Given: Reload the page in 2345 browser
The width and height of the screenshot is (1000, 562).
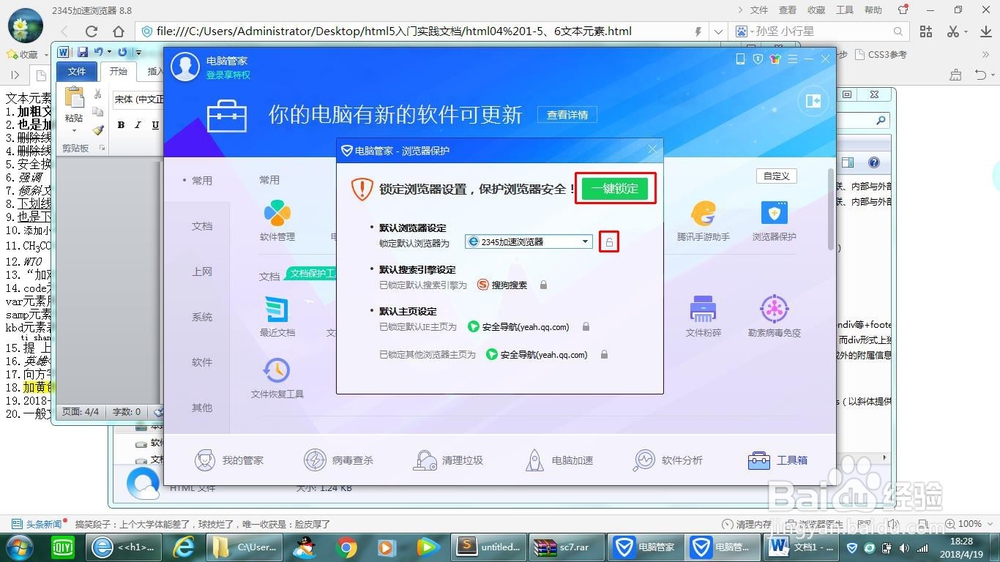Looking at the screenshot, I should tap(91, 31).
